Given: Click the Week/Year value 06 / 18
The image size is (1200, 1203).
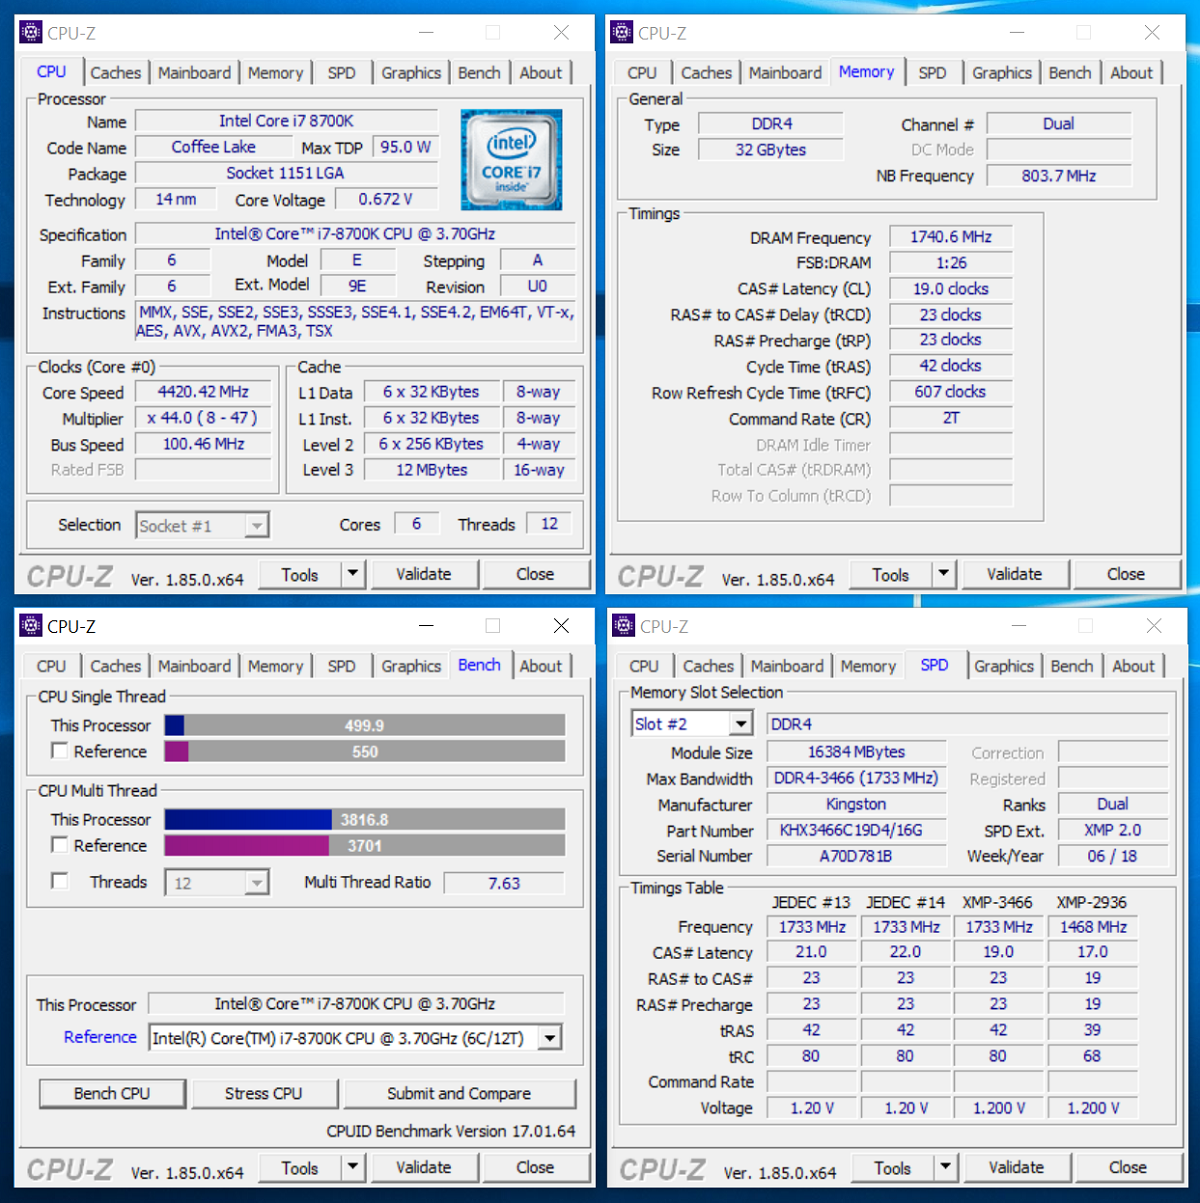Looking at the screenshot, I should click(x=1113, y=856).
